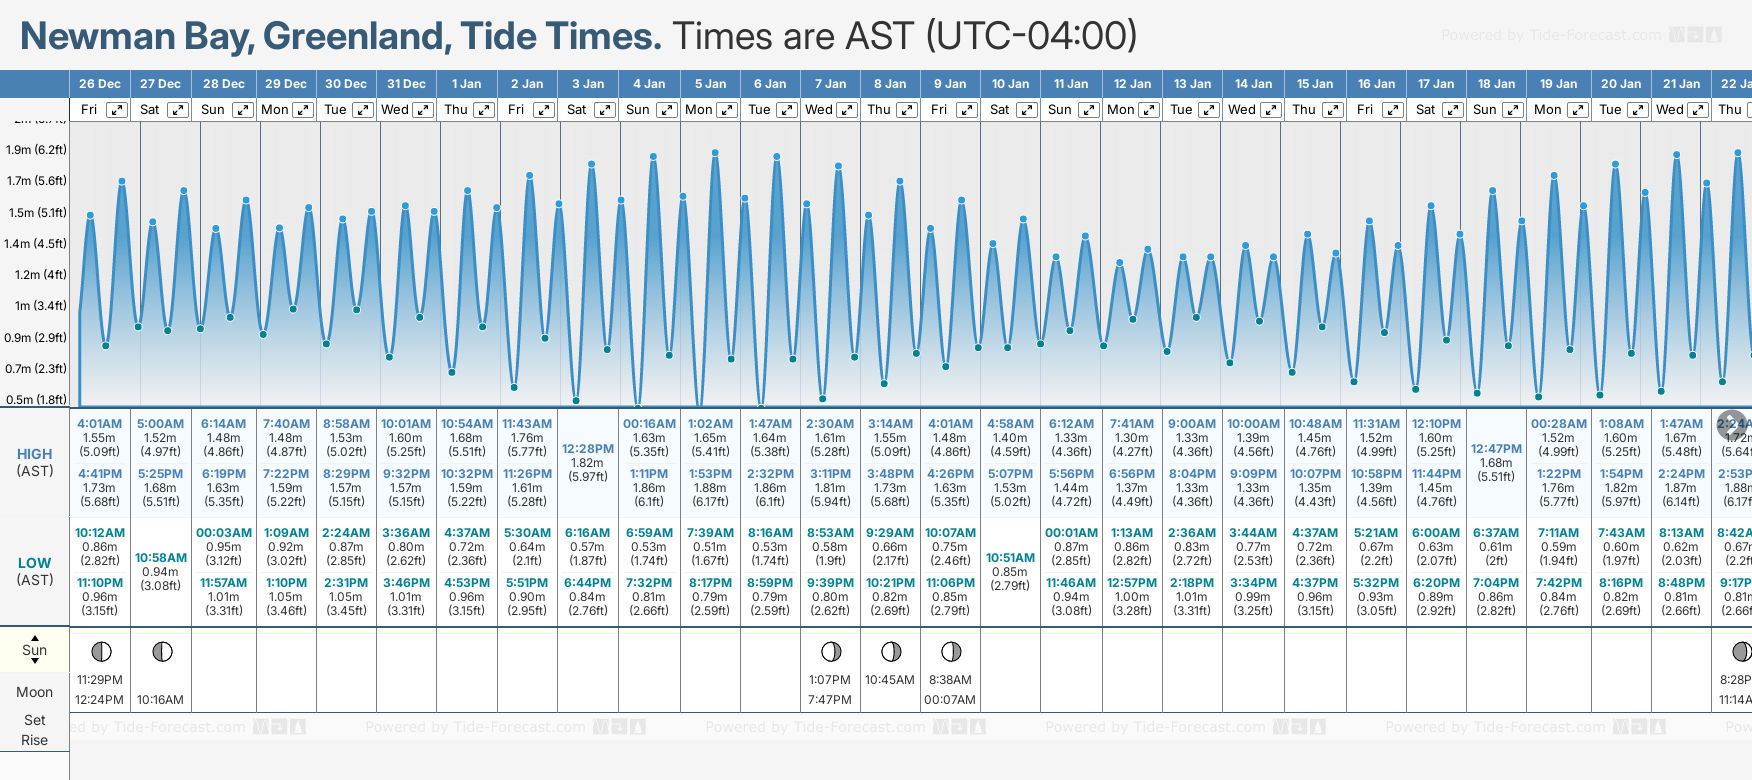Click the expand arrows beside Wed 7 Jan
Viewport: 1752px width, 780px height.
tap(846, 110)
